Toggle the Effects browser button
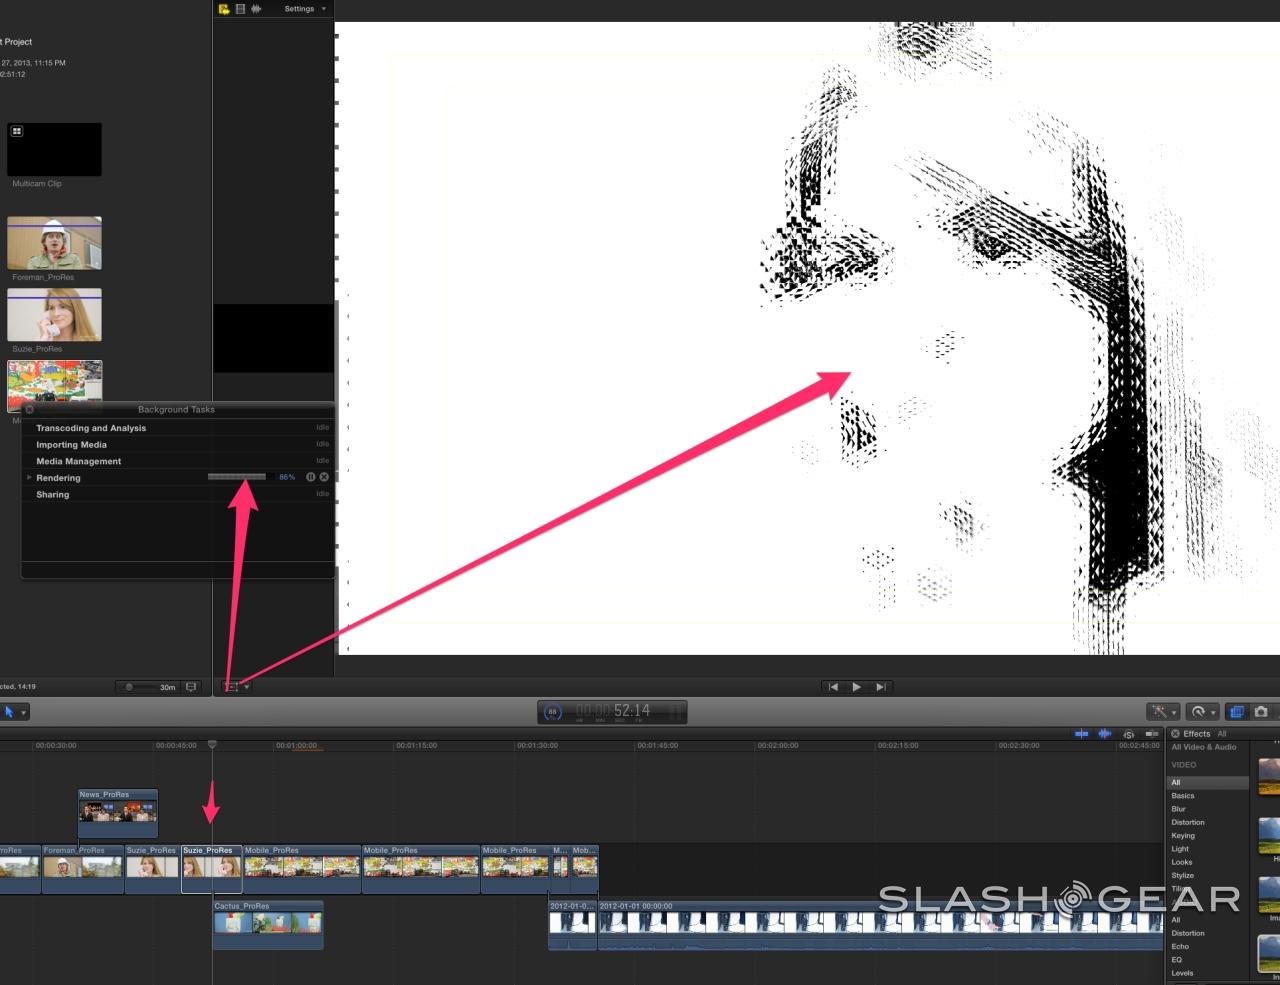The image size is (1280, 985). coord(1237,712)
